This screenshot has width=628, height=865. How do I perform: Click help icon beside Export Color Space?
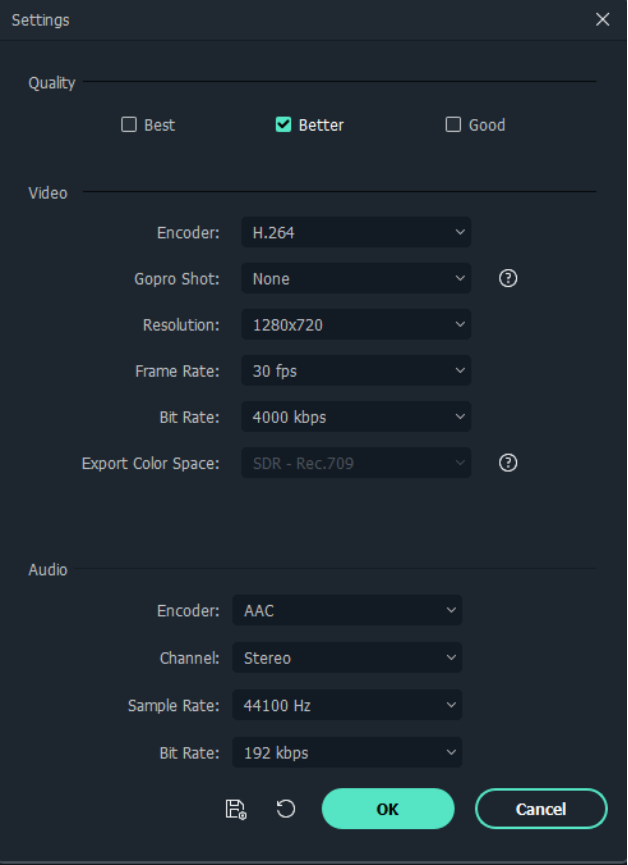click(508, 463)
